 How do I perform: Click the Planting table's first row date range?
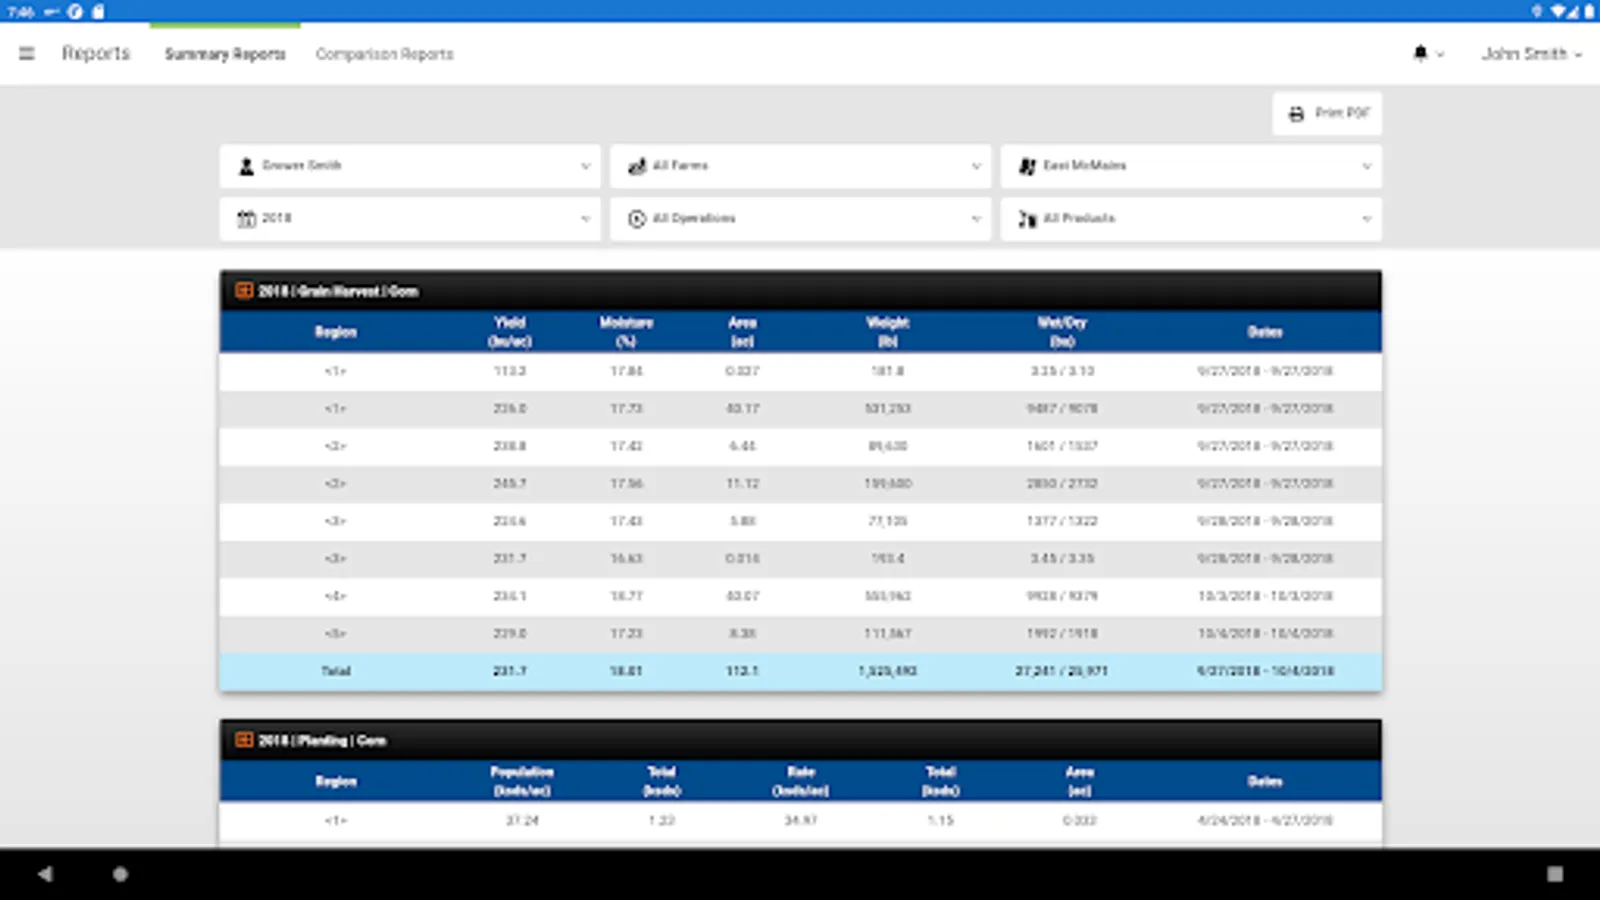point(1265,820)
